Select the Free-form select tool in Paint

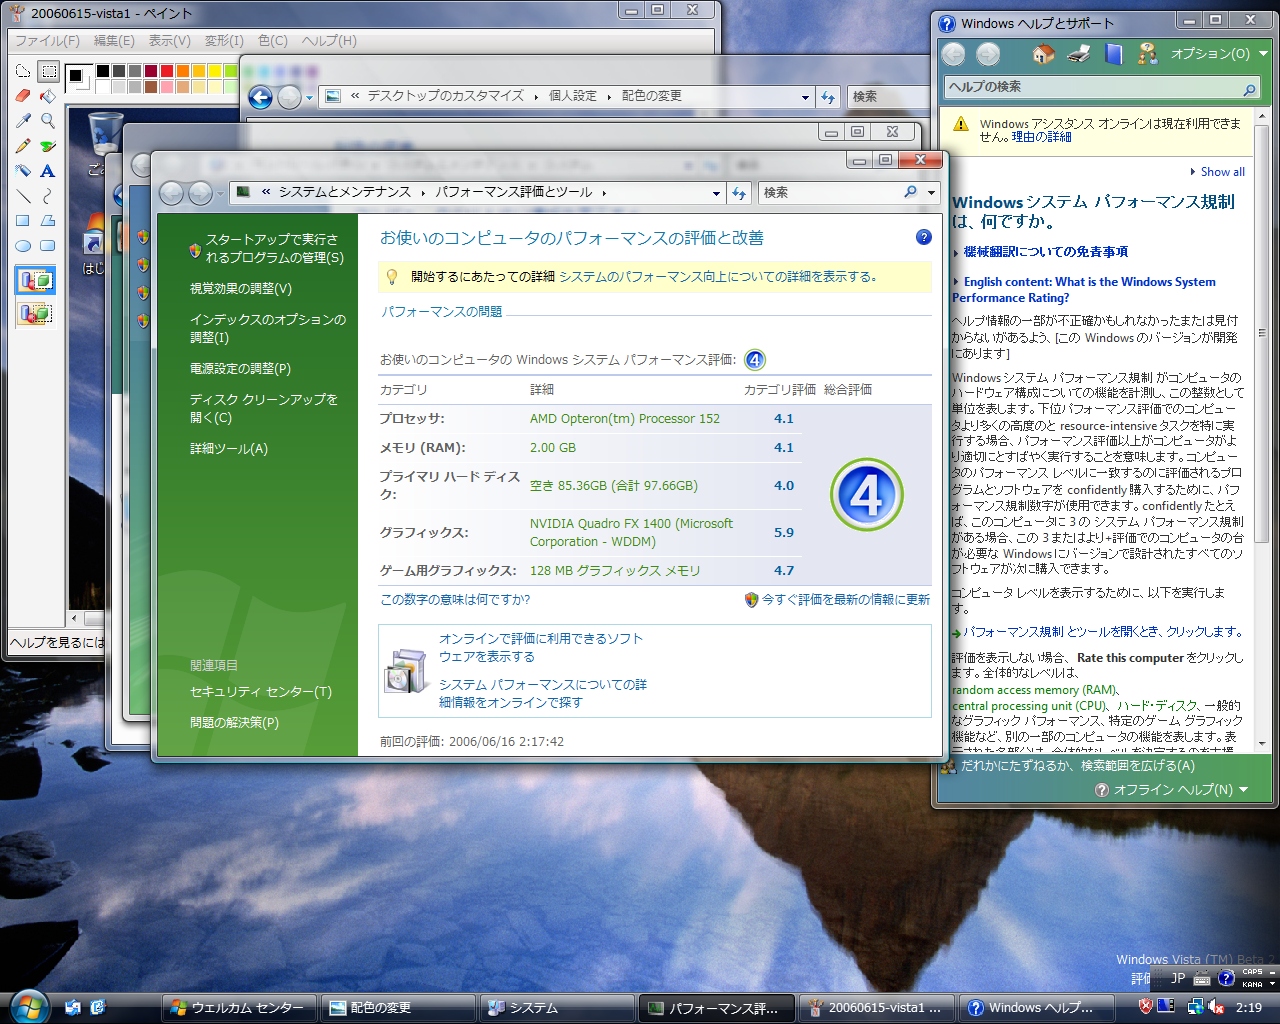[x=23, y=71]
